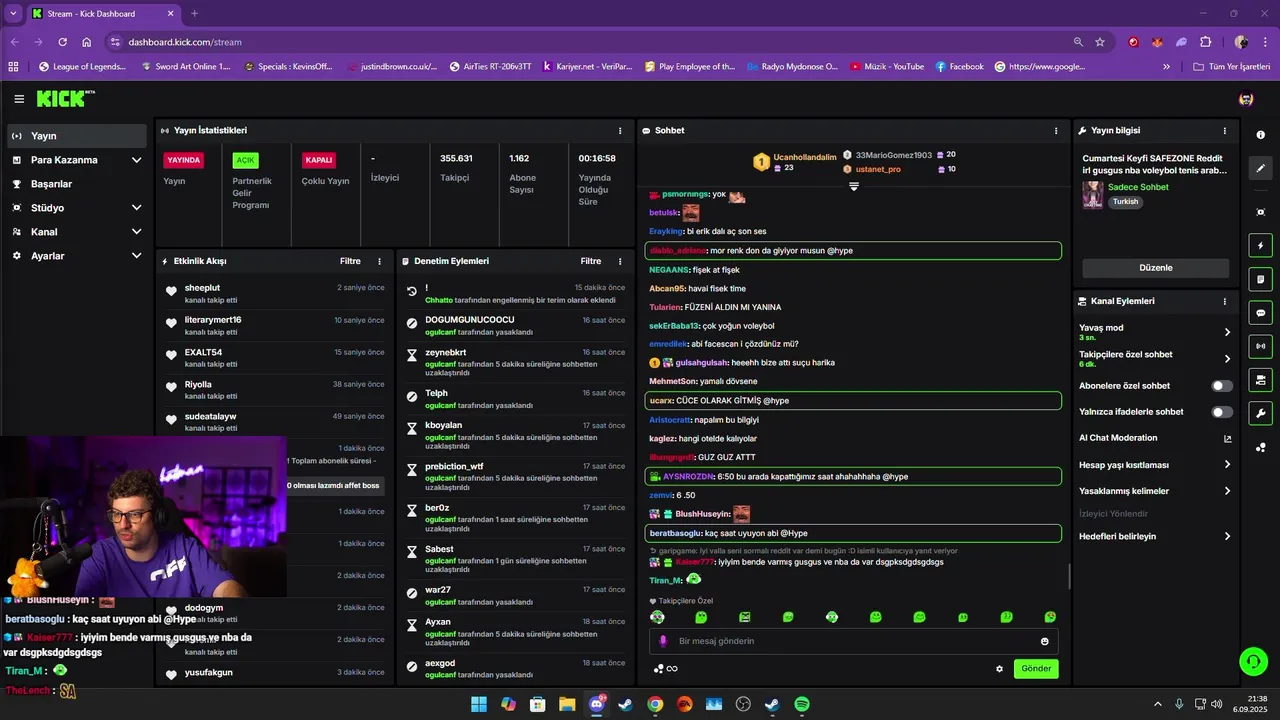Expand Para Kazanma sidebar section
The image size is (1280, 720).
pyautogui.click(x=136, y=160)
